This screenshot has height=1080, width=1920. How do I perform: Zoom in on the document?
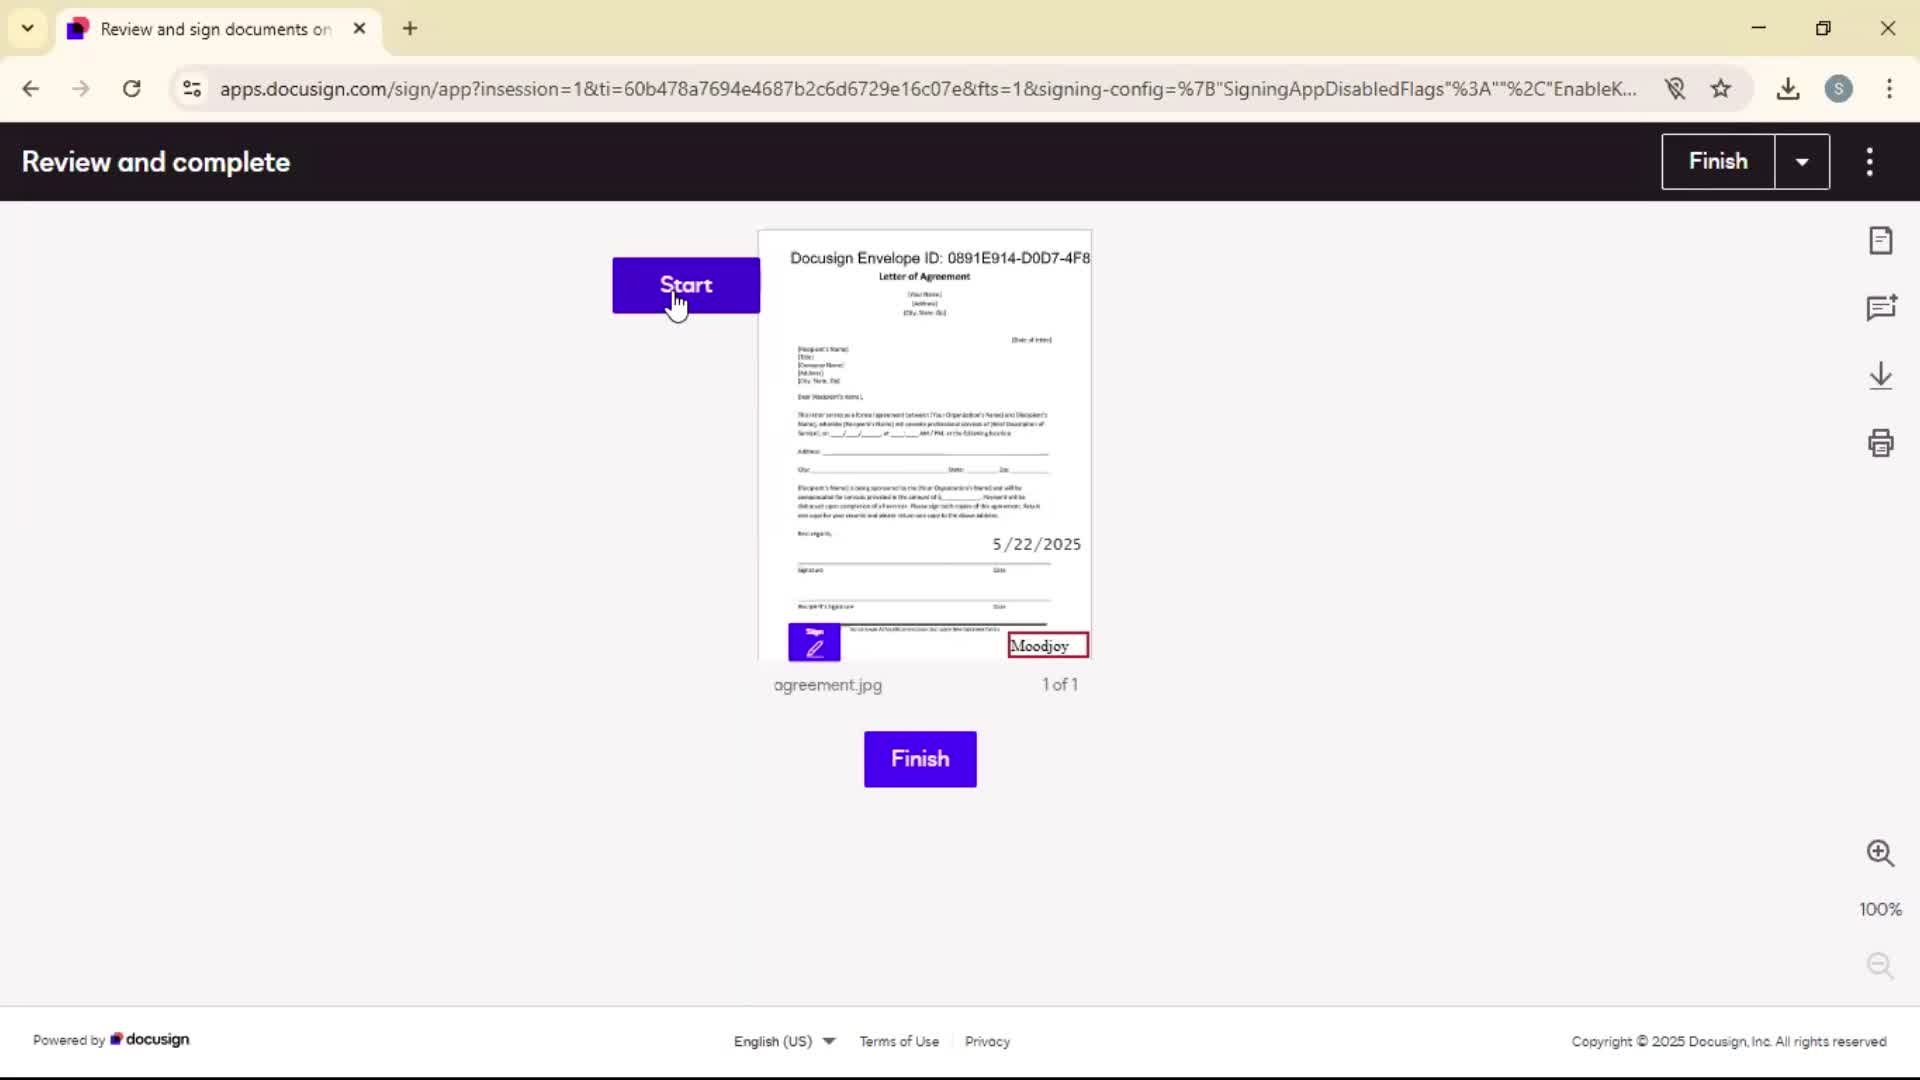click(x=1880, y=853)
